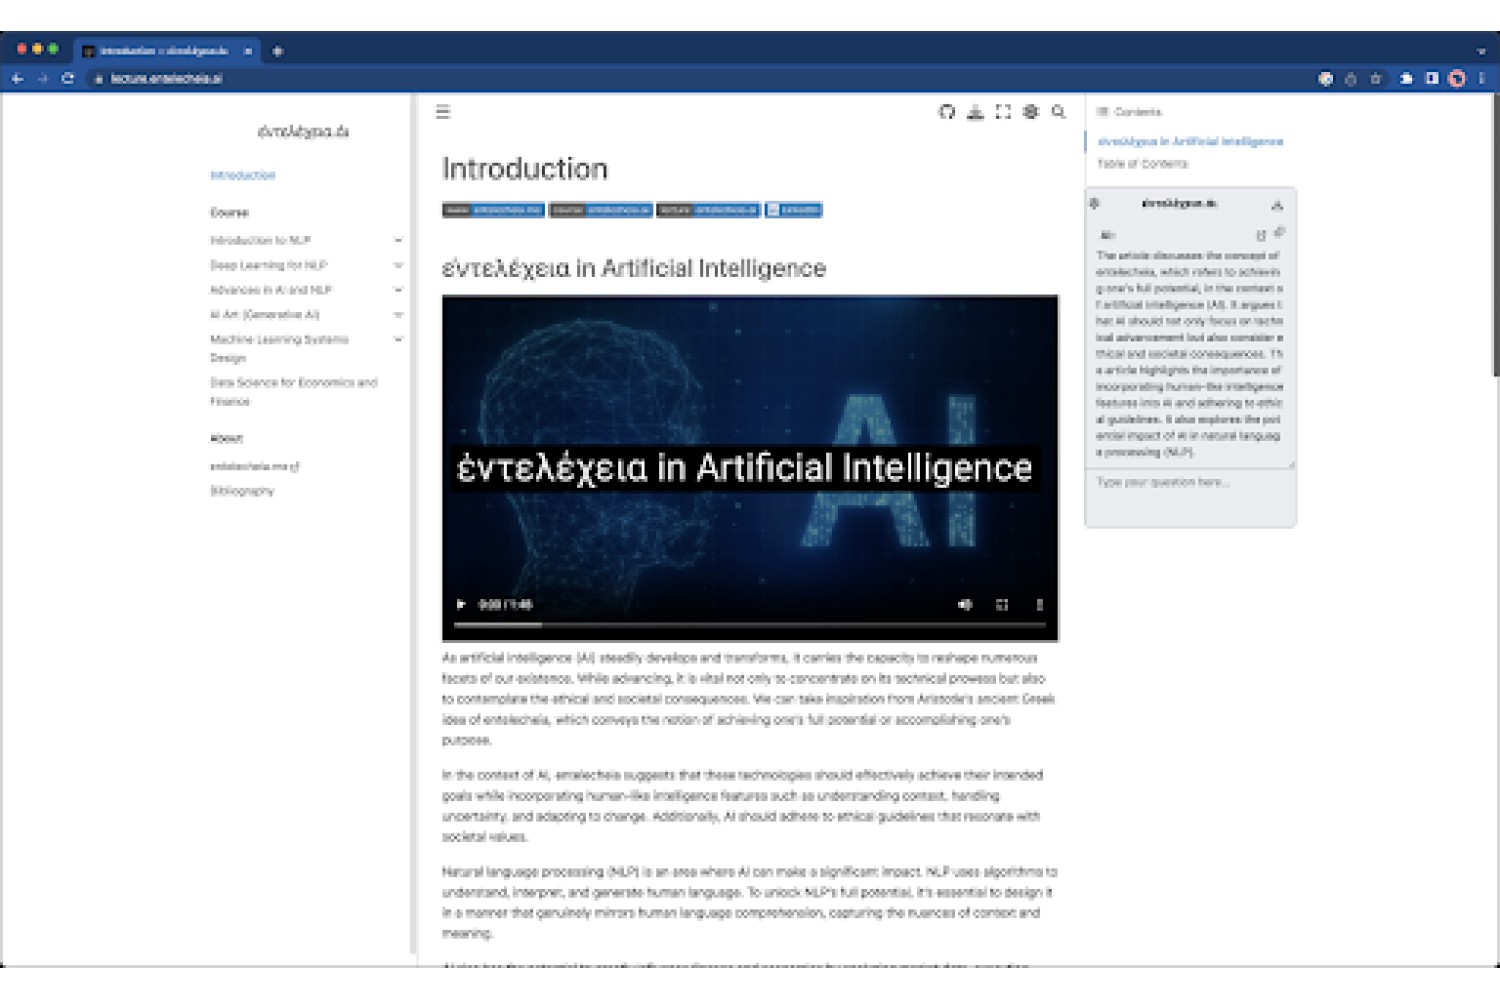Image resolution: width=1500 pixels, height=1000 pixels.
Task: Jump to Table of Contents entry
Action: pyautogui.click(x=1143, y=164)
